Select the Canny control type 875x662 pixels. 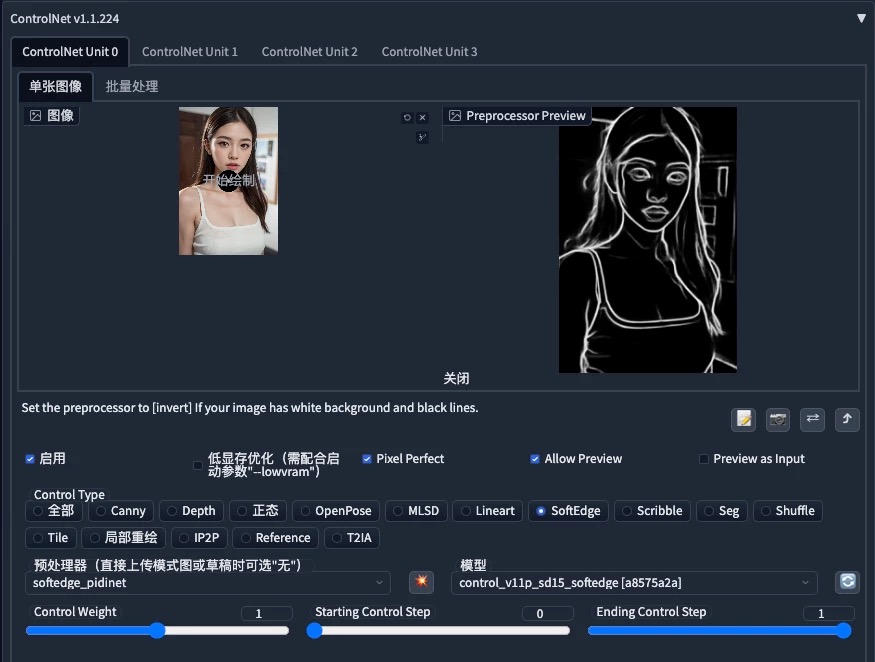click(121, 510)
